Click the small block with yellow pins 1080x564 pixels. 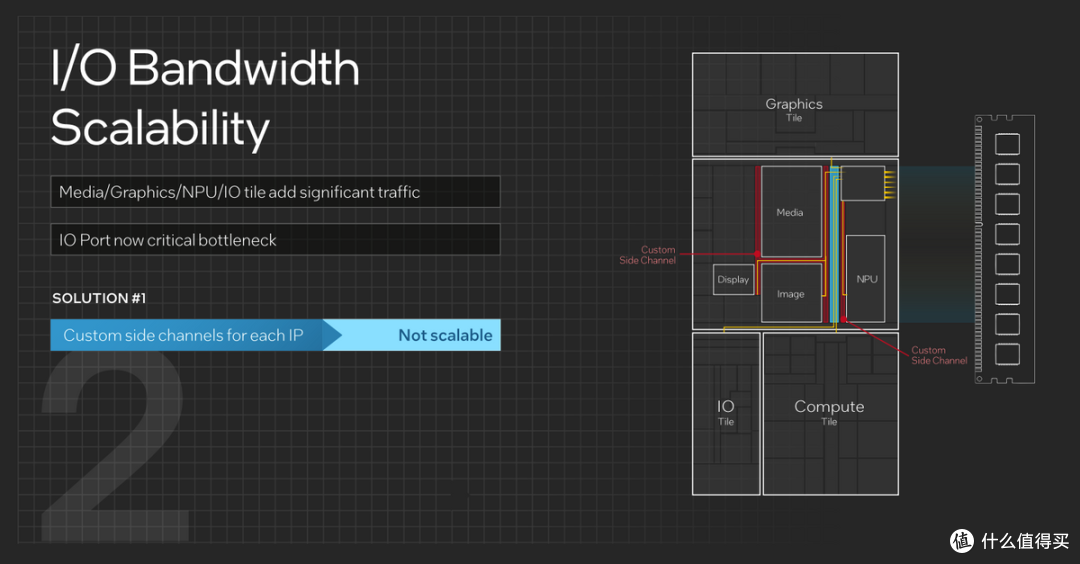click(x=862, y=182)
